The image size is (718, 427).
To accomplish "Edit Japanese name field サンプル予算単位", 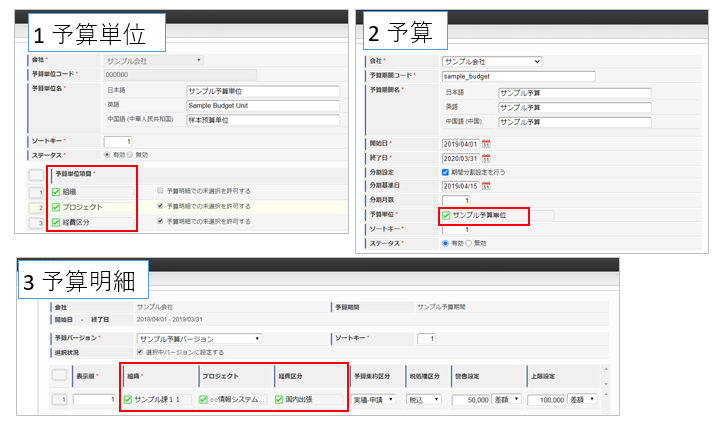I will point(263,91).
